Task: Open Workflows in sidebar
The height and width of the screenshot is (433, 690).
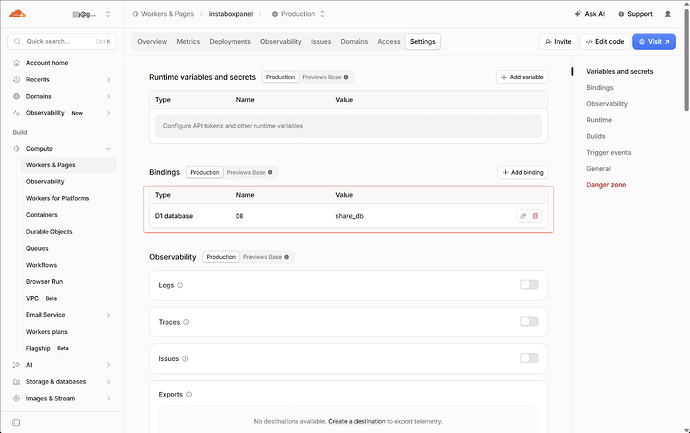Action: click(41, 265)
